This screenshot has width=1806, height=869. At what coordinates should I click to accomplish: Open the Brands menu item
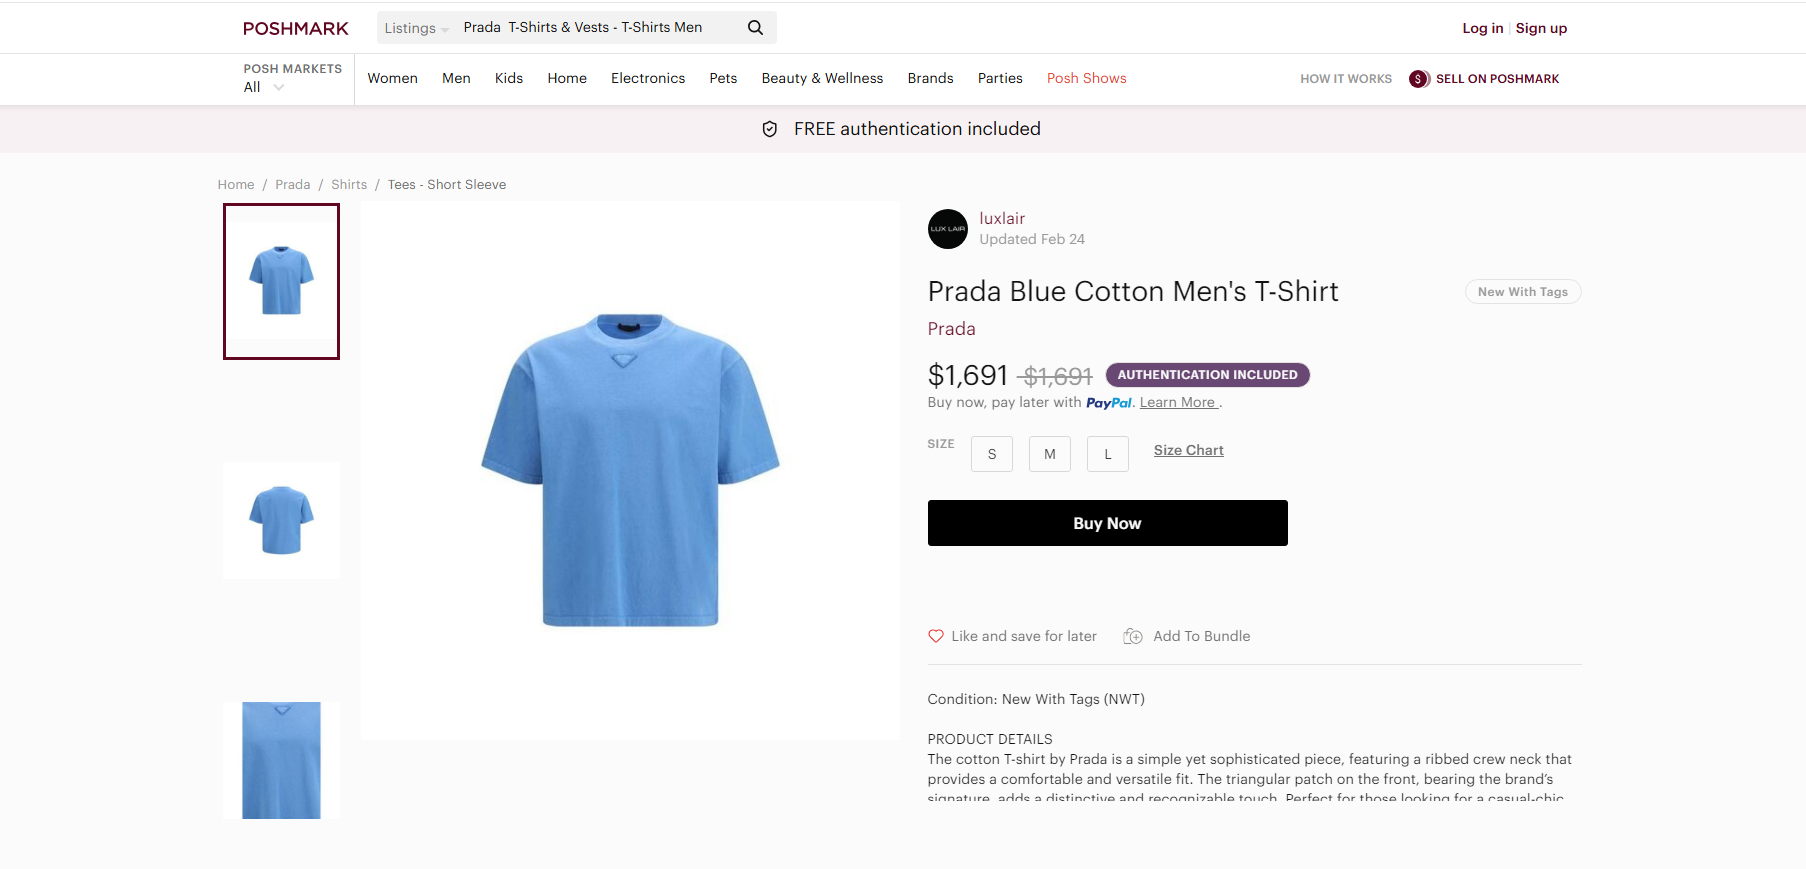930,78
